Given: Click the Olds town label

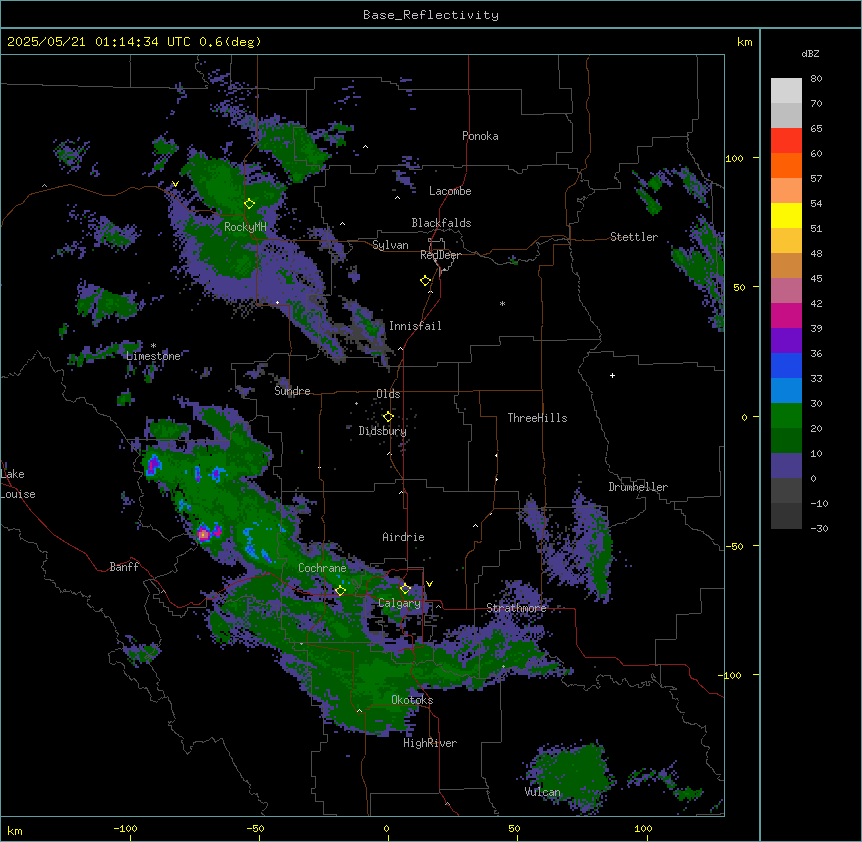Looking at the screenshot, I should (x=388, y=394).
